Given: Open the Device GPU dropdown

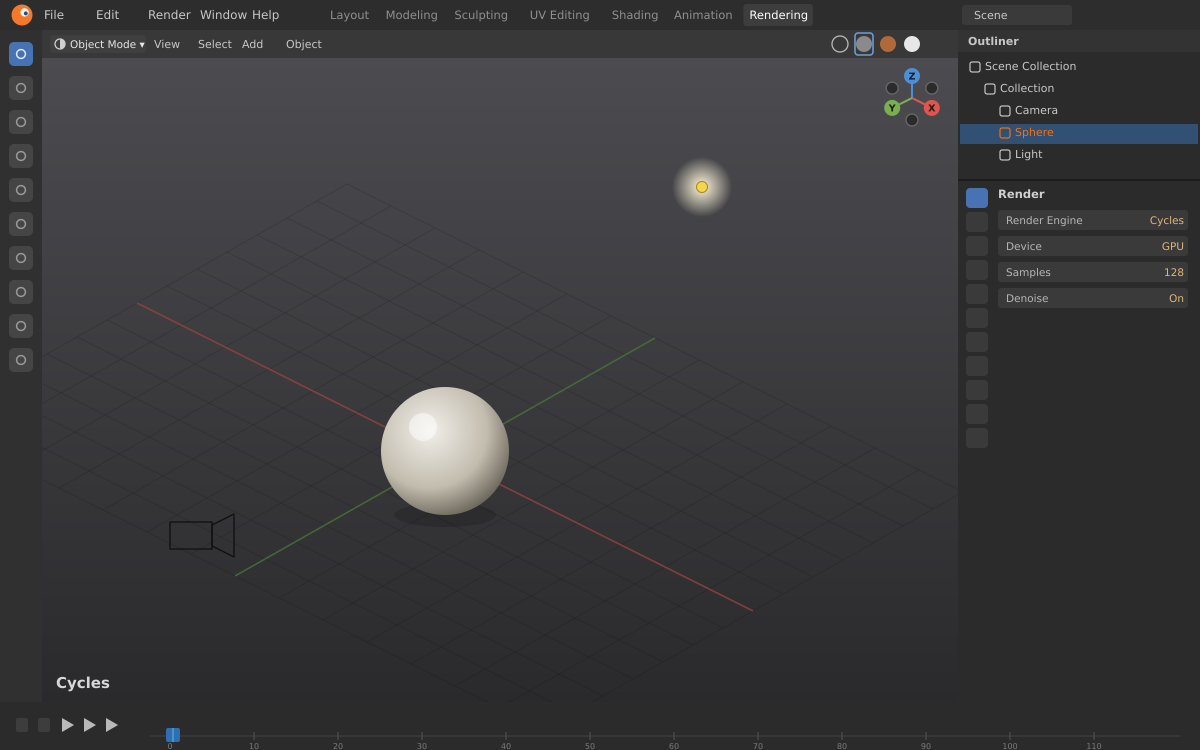Looking at the screenshot, I should pos(1093,246).
